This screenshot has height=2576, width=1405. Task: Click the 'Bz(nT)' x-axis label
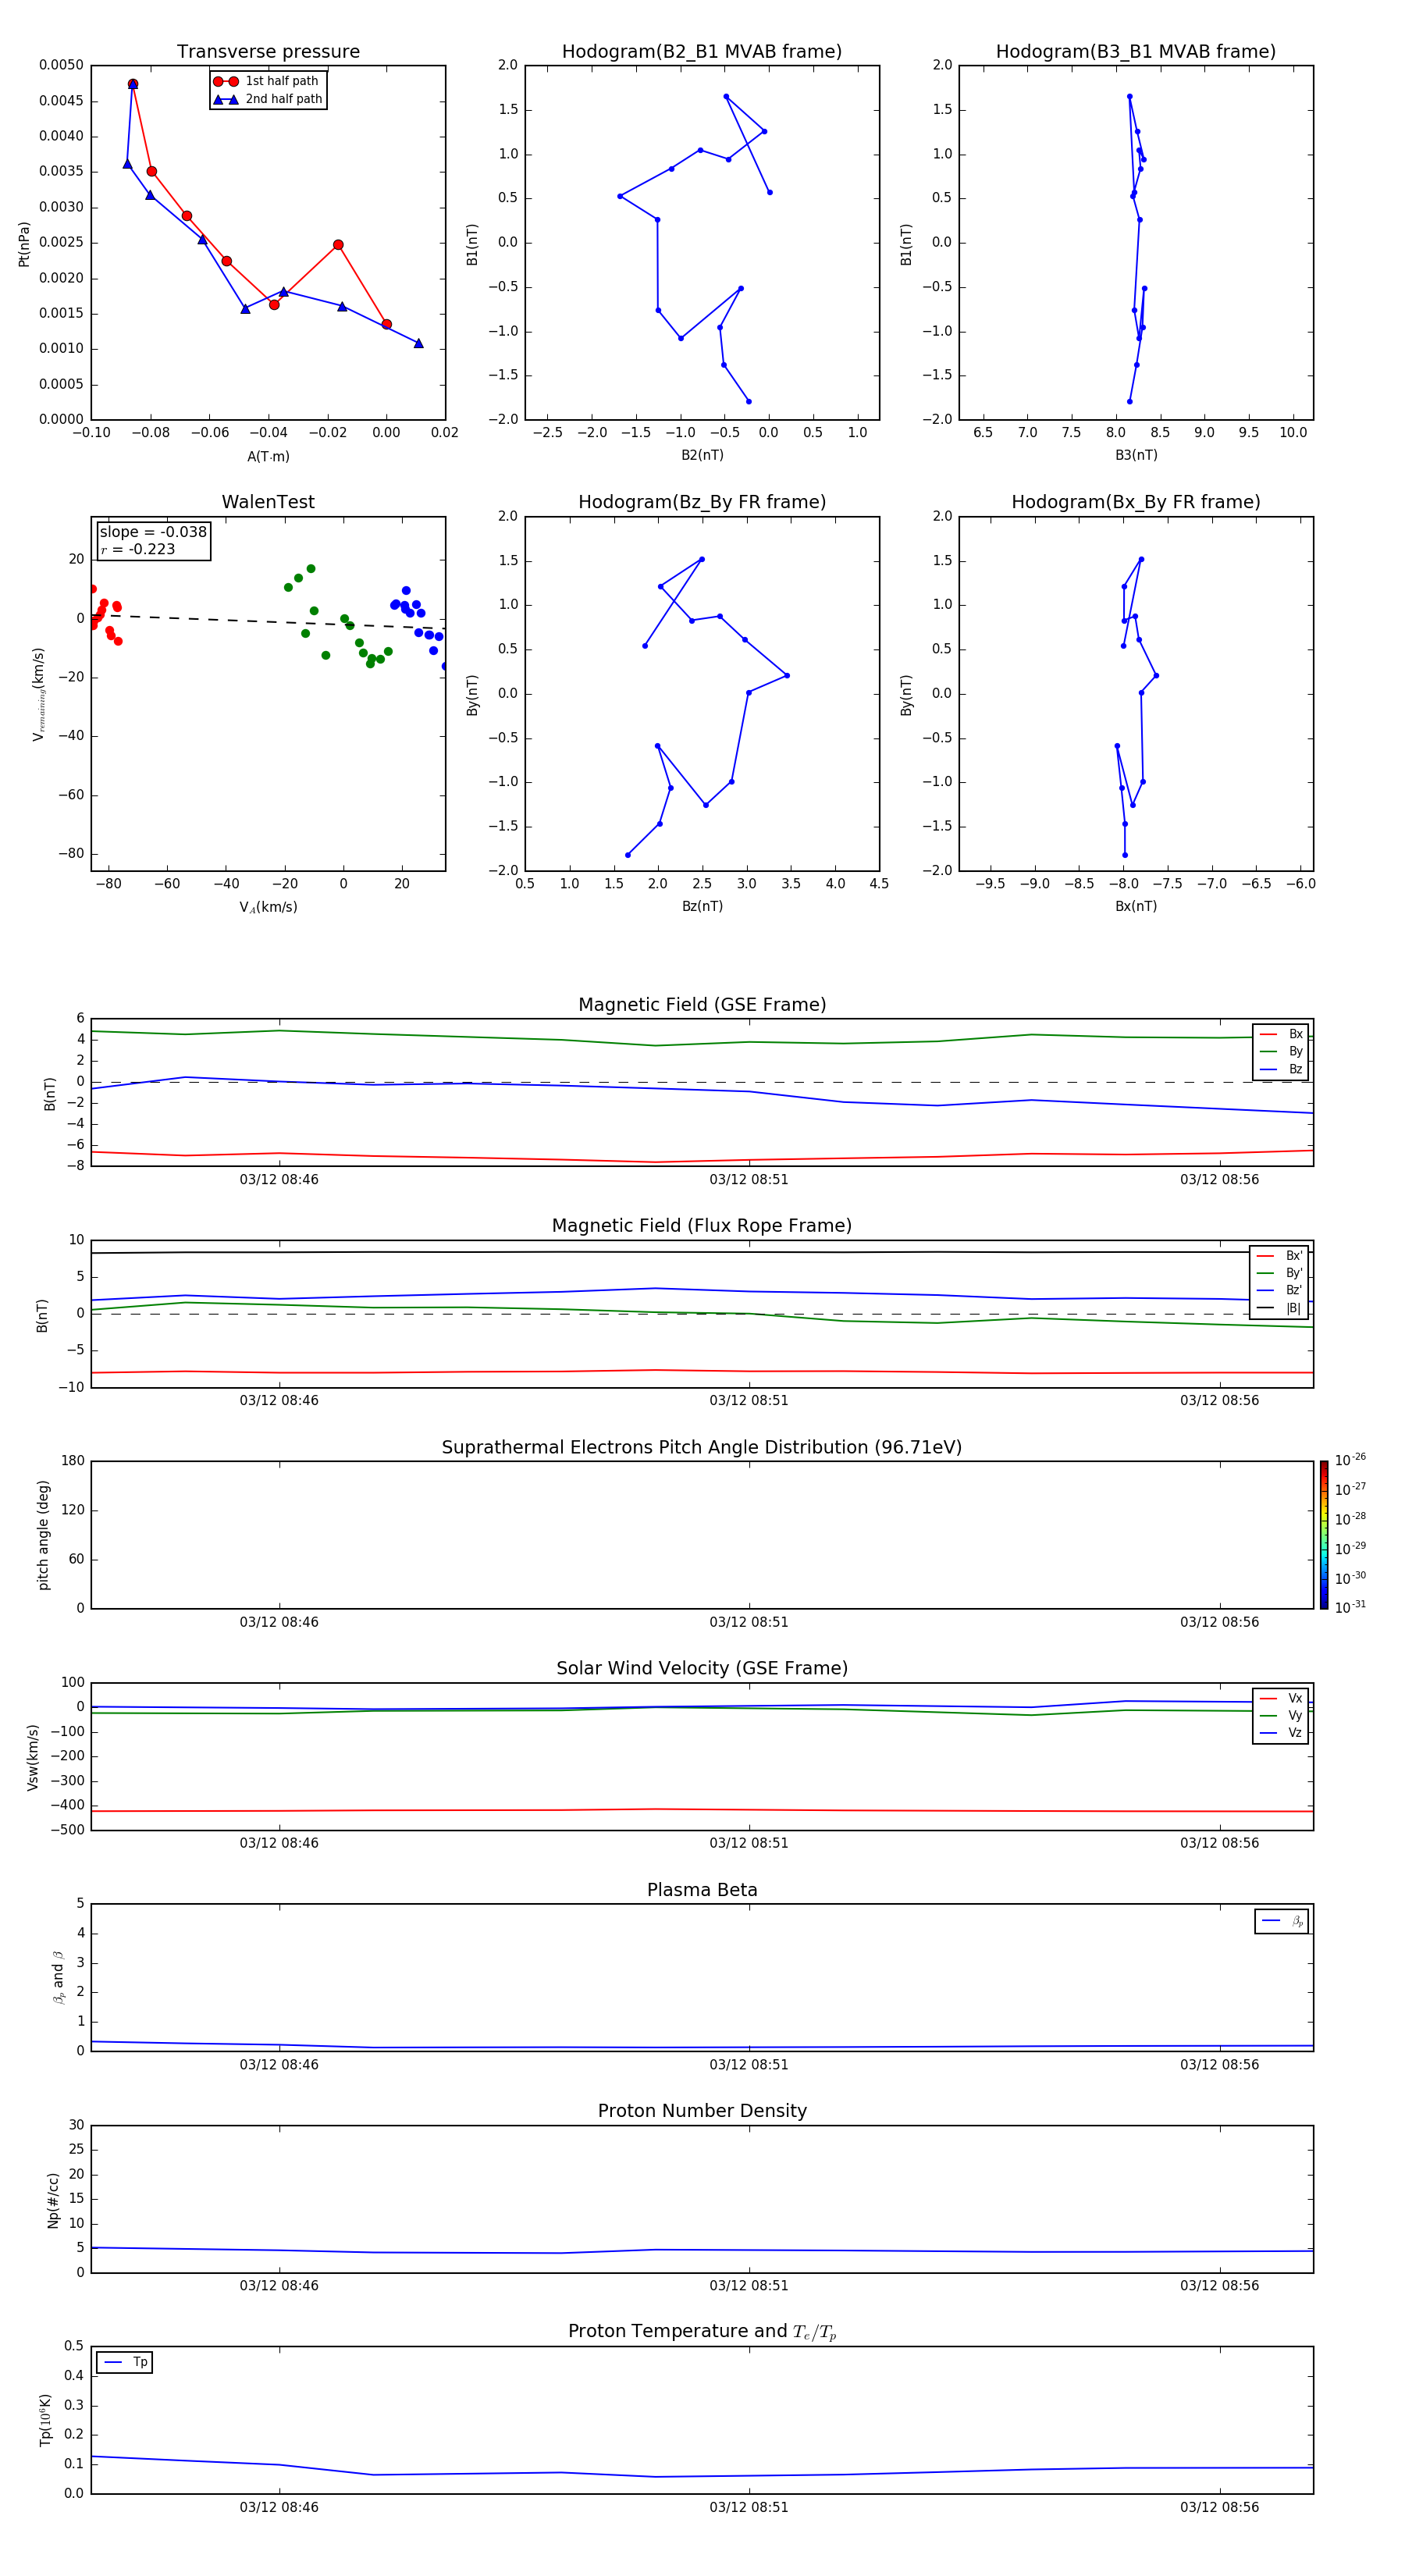click(x=702, y=906)
